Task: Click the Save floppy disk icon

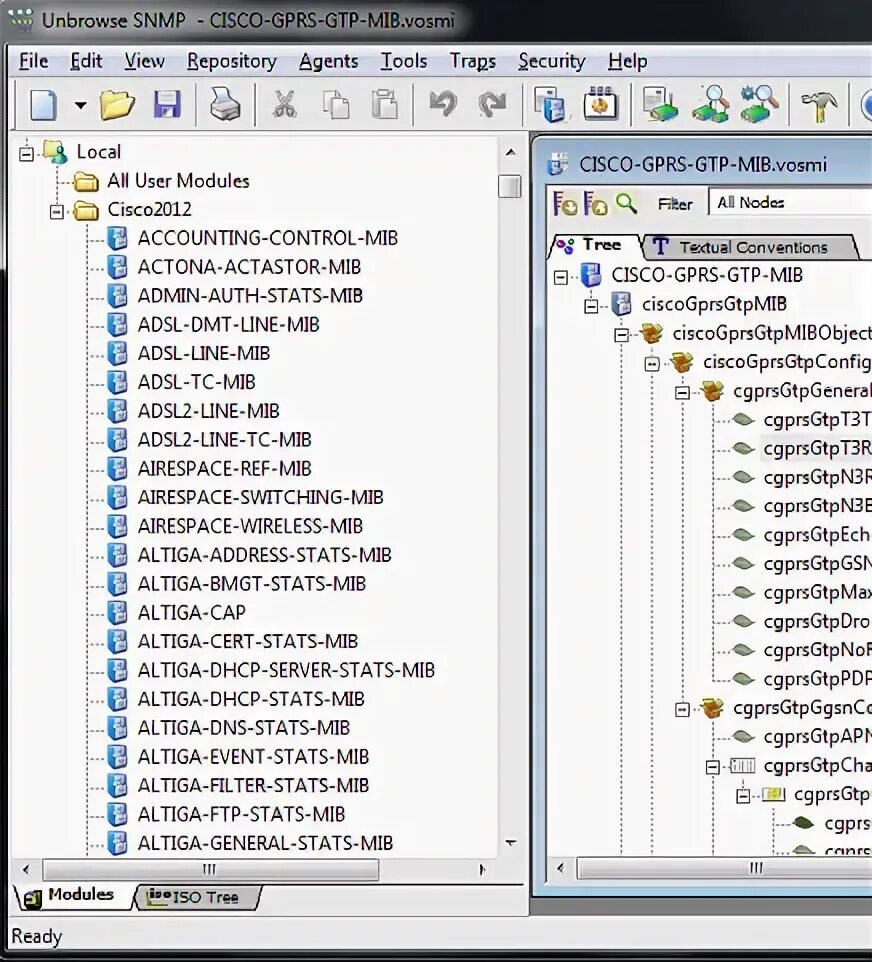Action: click(x=167, y=105)
